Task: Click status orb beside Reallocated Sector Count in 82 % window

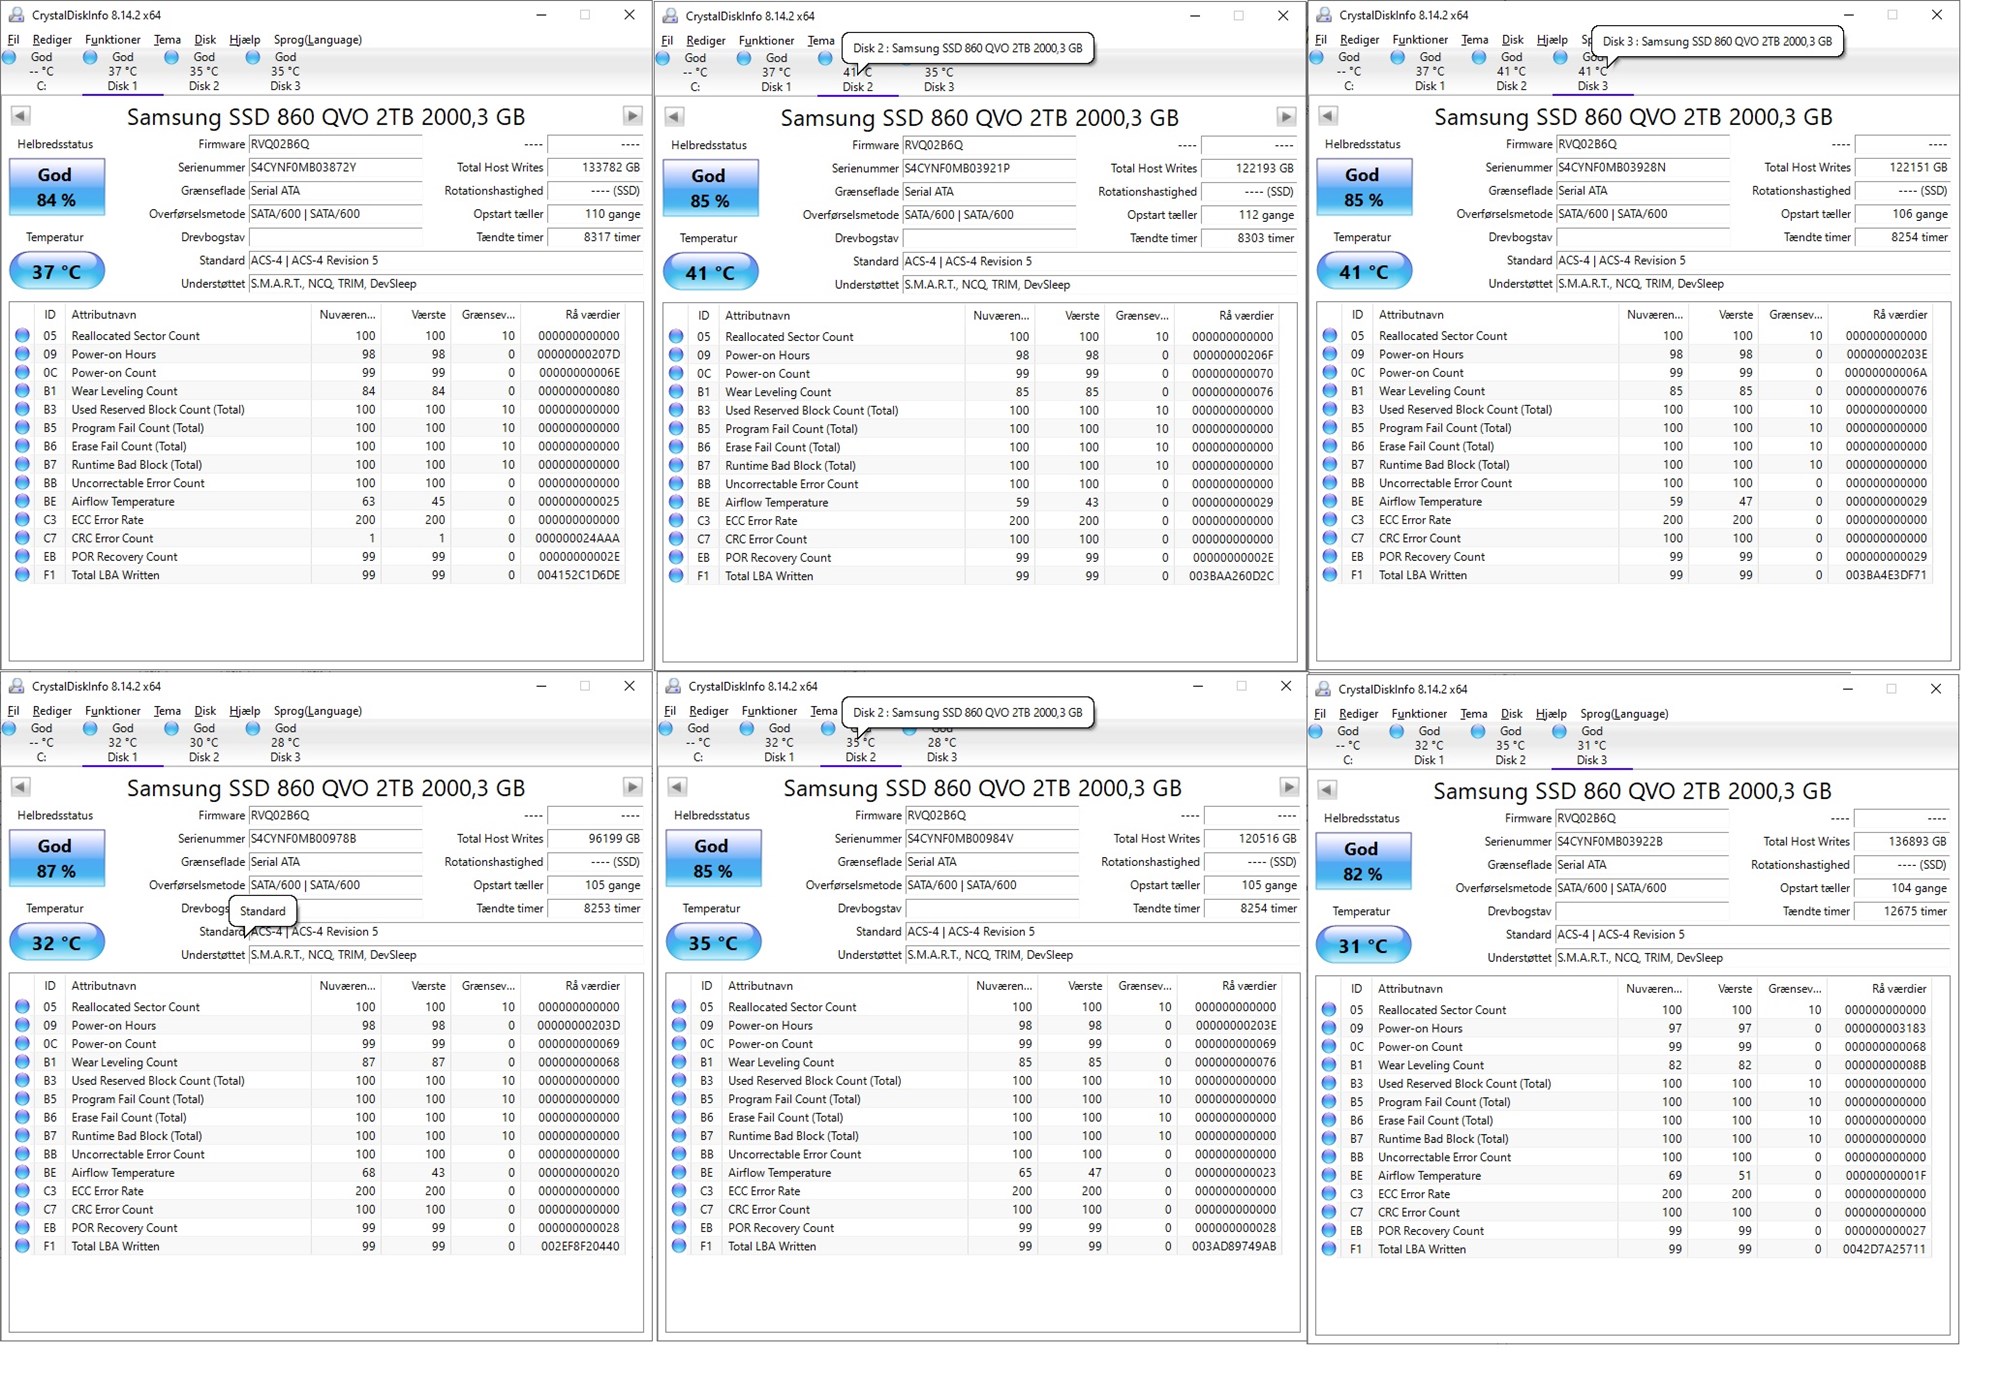Action: click(1329, 1010)
